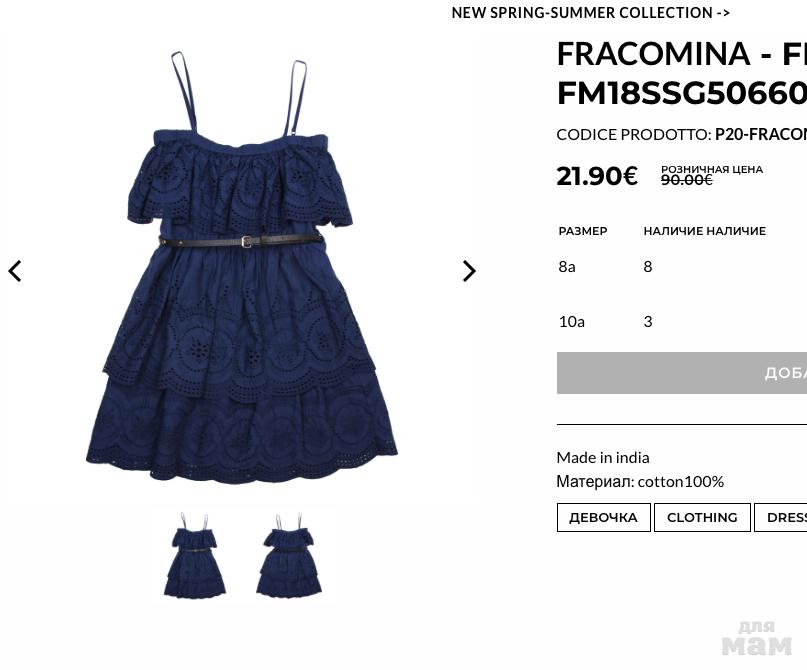807x670 pixels.
Task: Click the main blue dress image
Action: [x=241, y=268]
